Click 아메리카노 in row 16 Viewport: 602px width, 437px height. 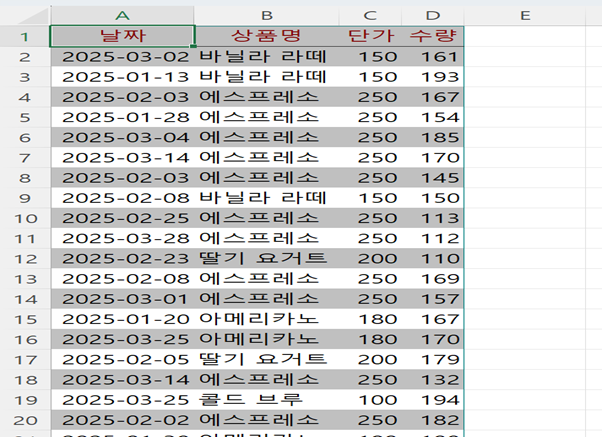(x=267, y=339)
